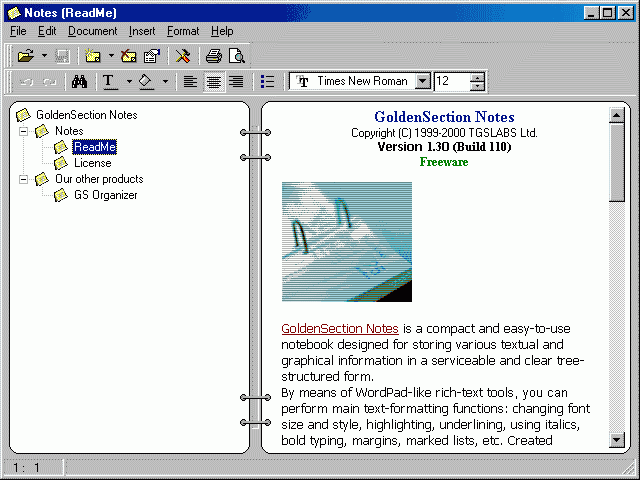Click the Version 1.30 (Build 110) line
Viewport: 640px width, 480px height.
click(x=444, y=147)
